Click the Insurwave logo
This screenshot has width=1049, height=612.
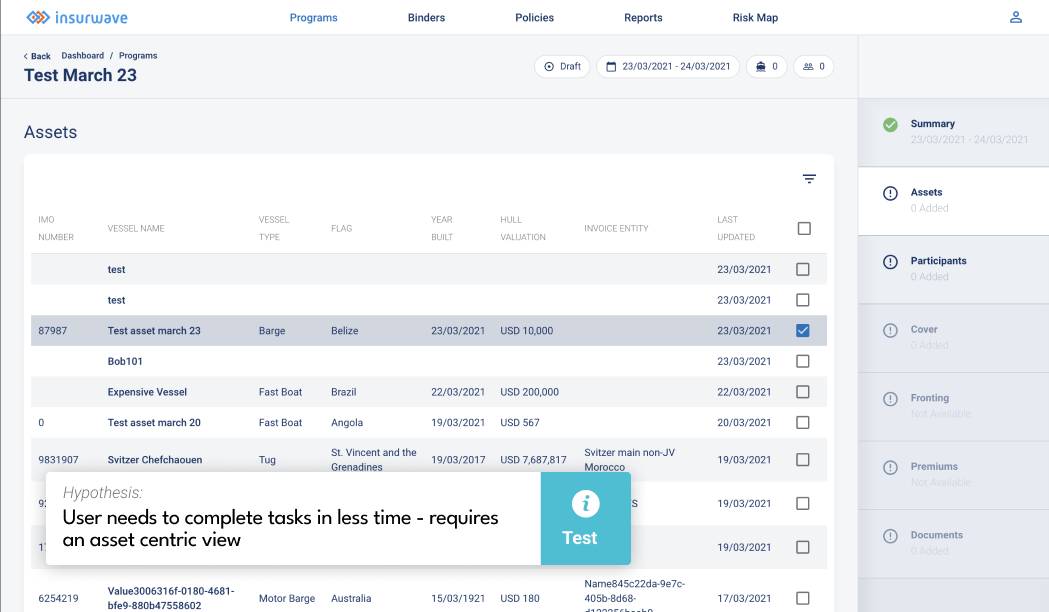click(76, 18)
